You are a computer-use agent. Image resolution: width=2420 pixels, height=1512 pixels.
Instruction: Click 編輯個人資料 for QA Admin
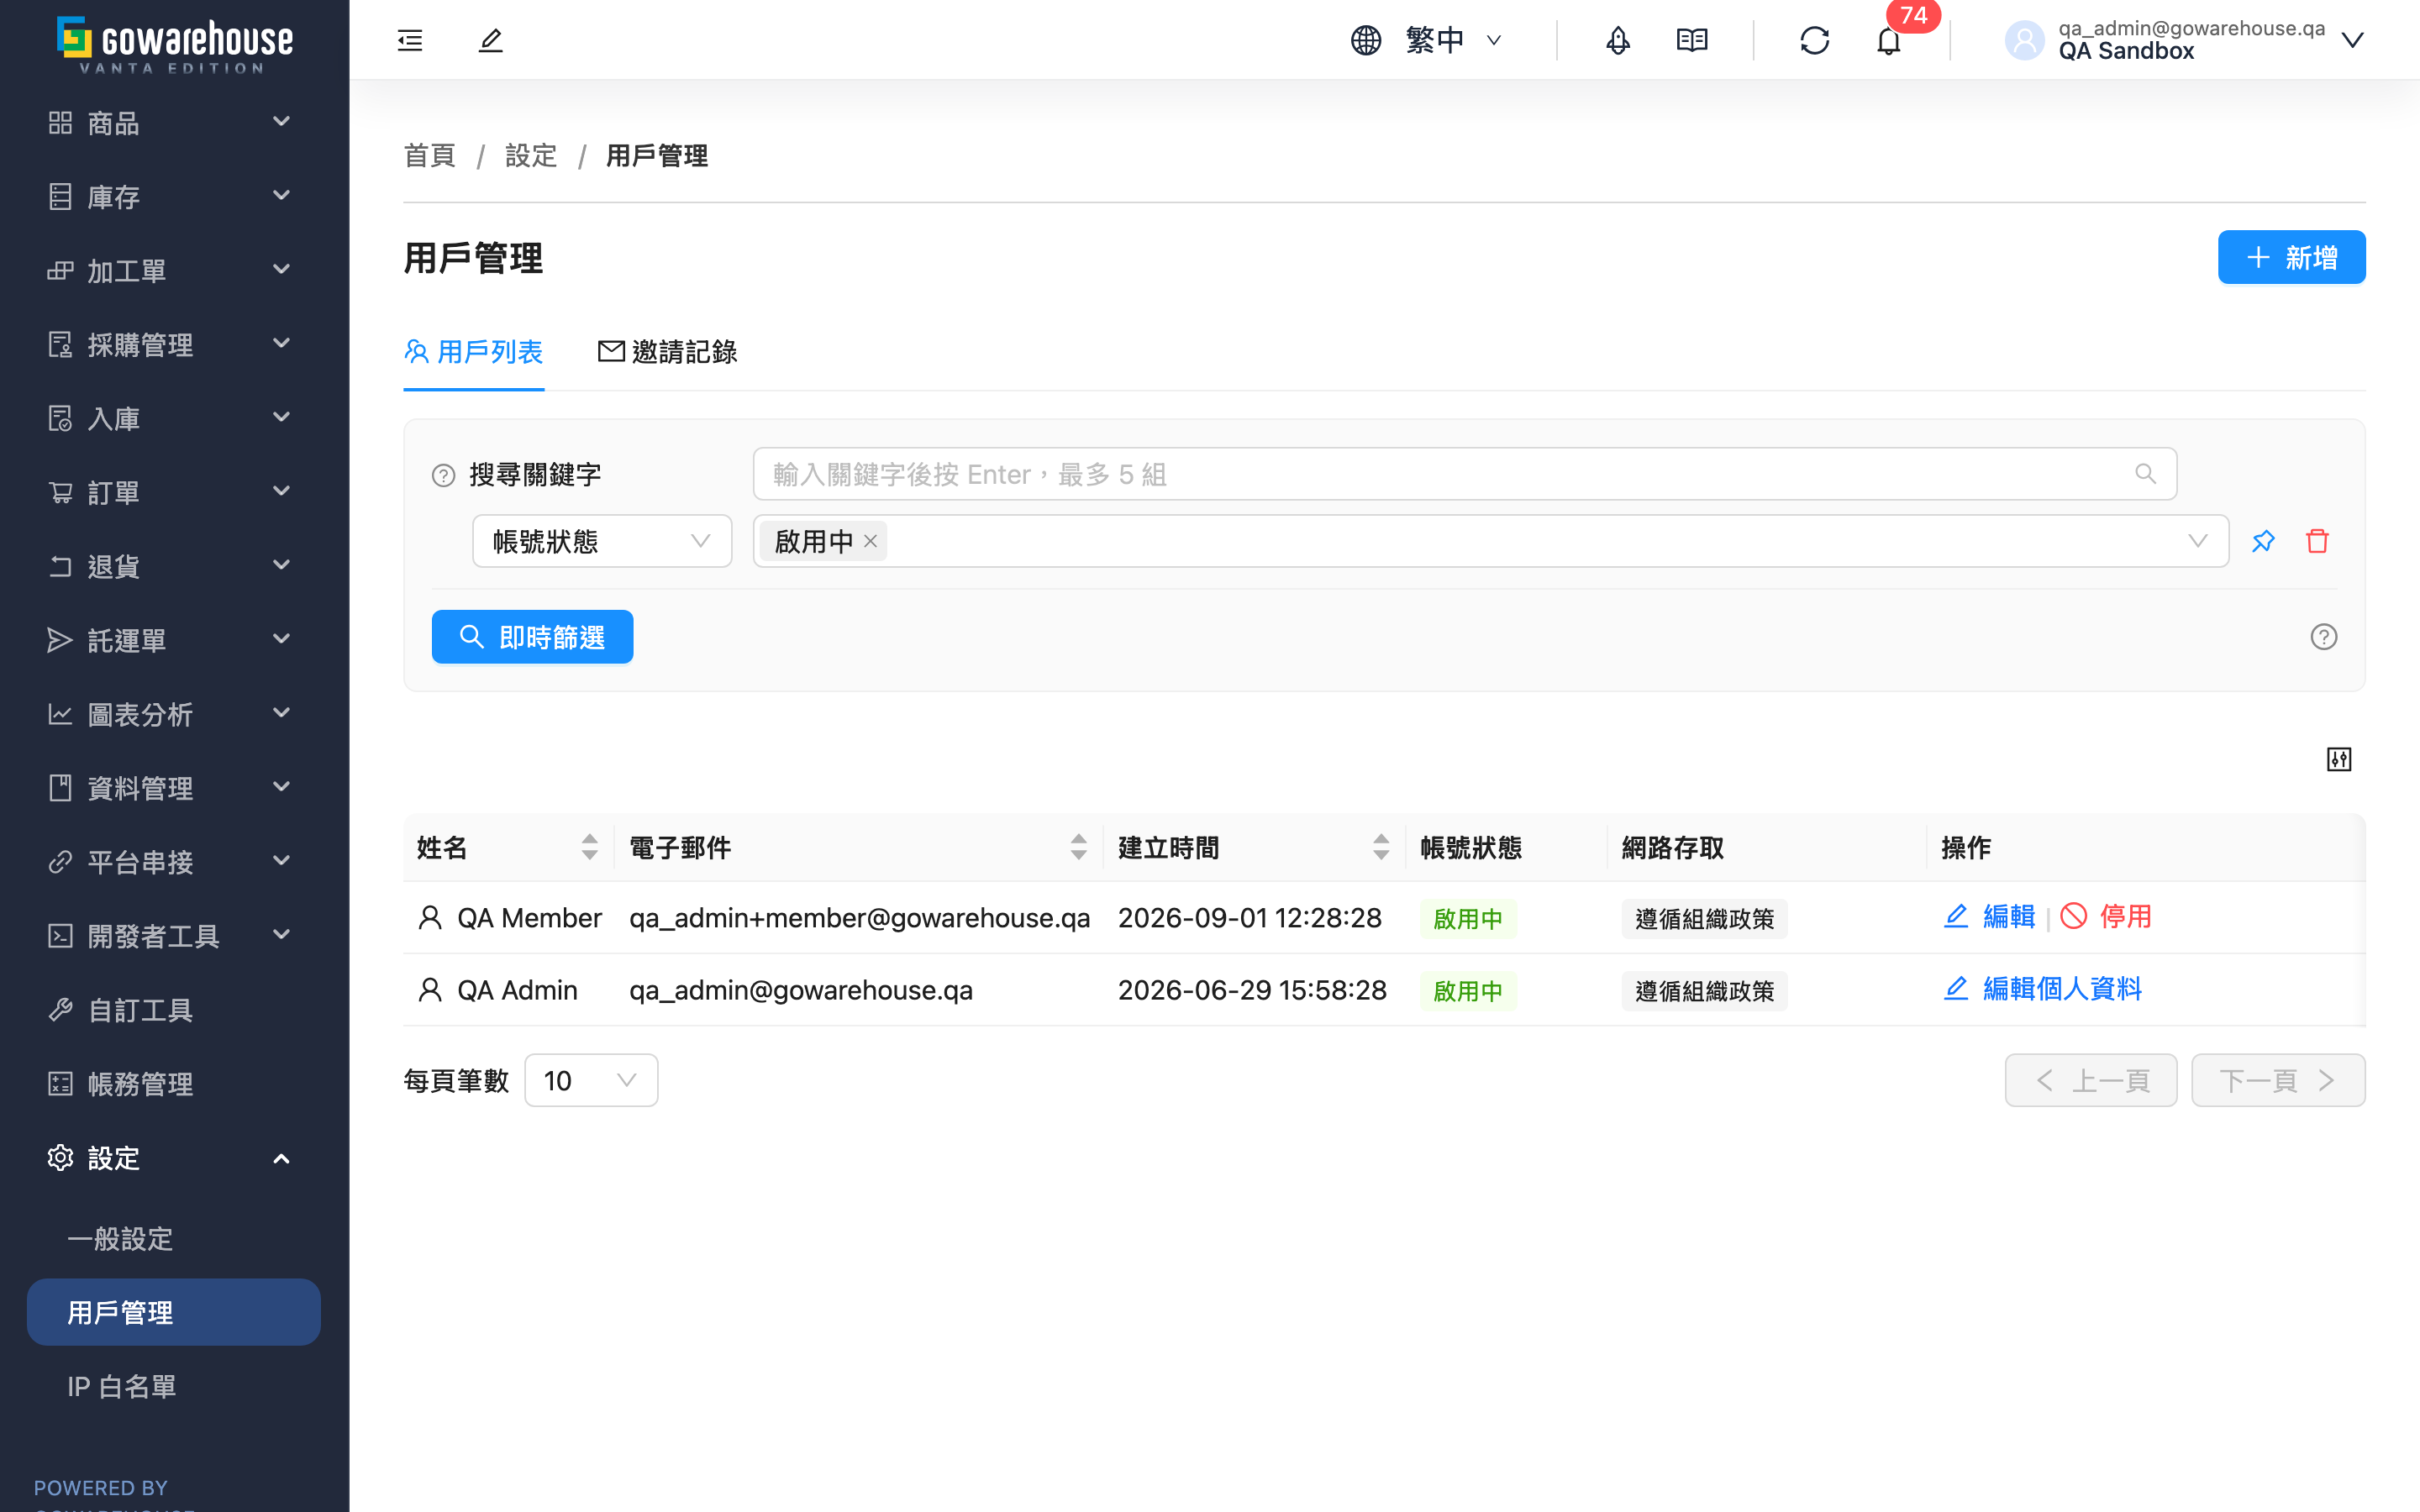pos(2042,989)
